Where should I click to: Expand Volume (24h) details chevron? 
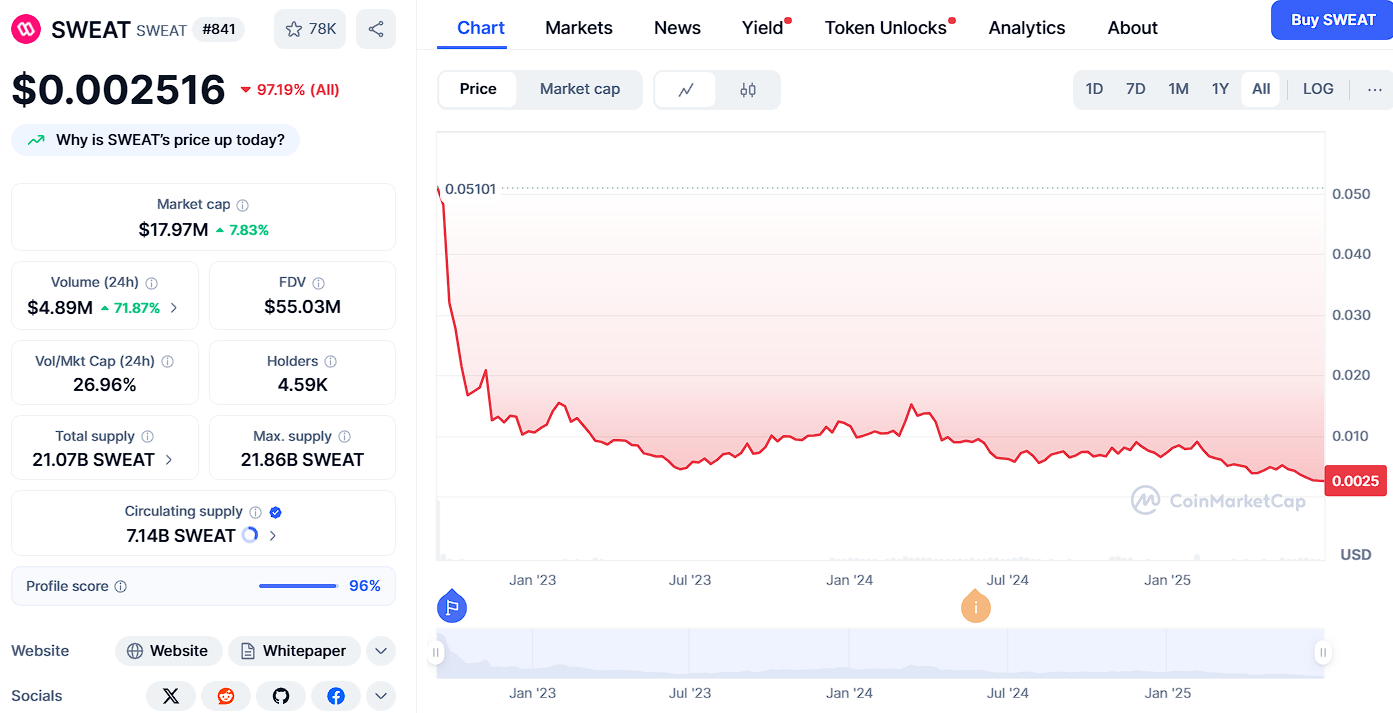tap(174, 308)
